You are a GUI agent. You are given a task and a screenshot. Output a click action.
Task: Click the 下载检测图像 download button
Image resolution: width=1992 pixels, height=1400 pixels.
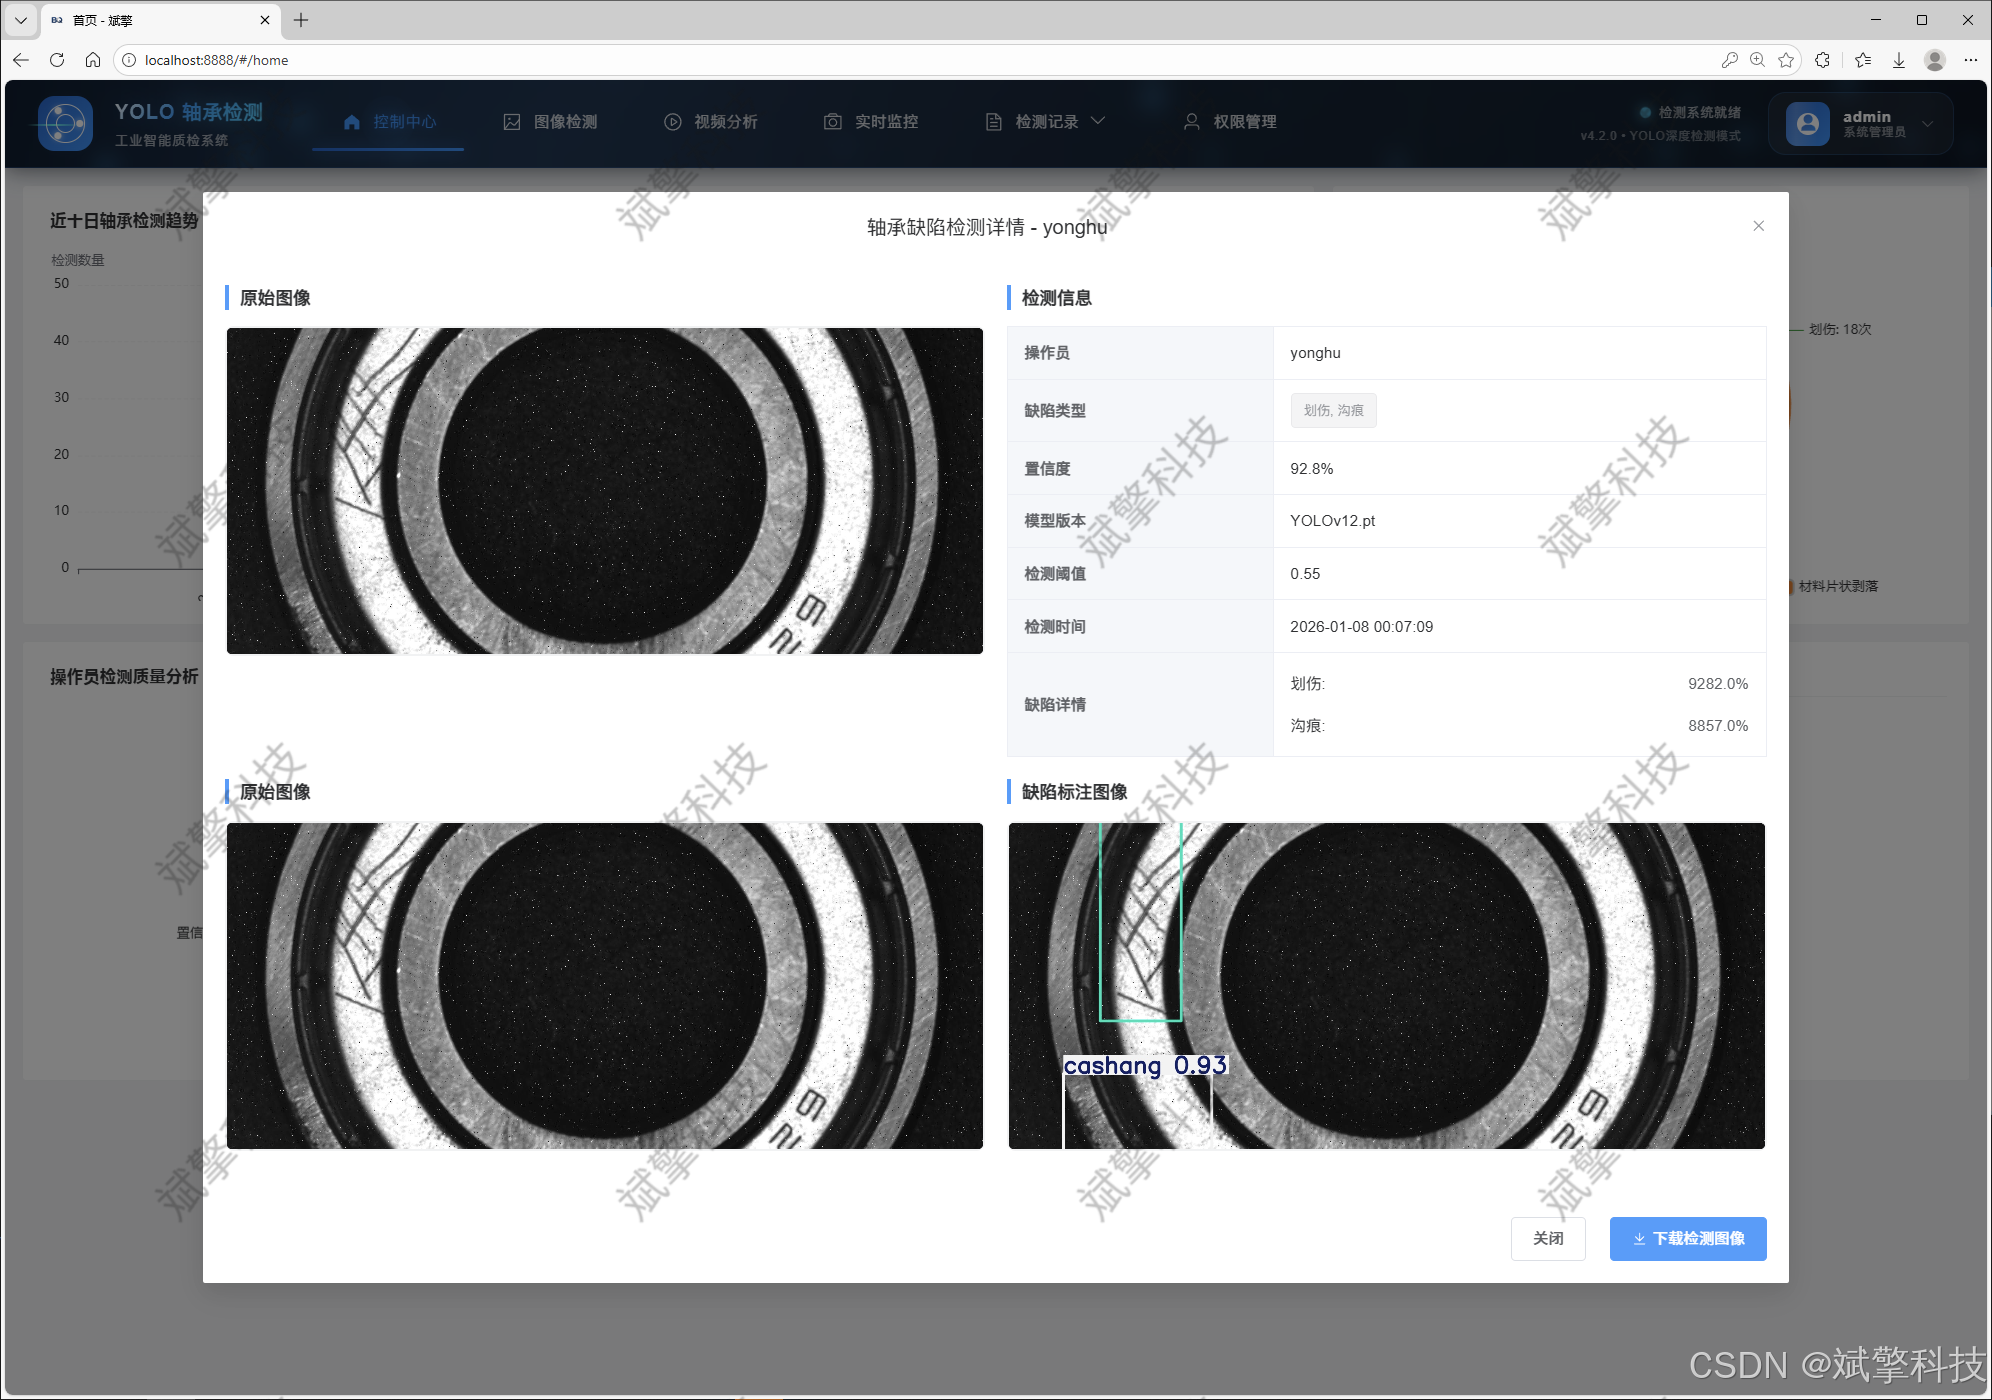click(x=1687, y=1239)
